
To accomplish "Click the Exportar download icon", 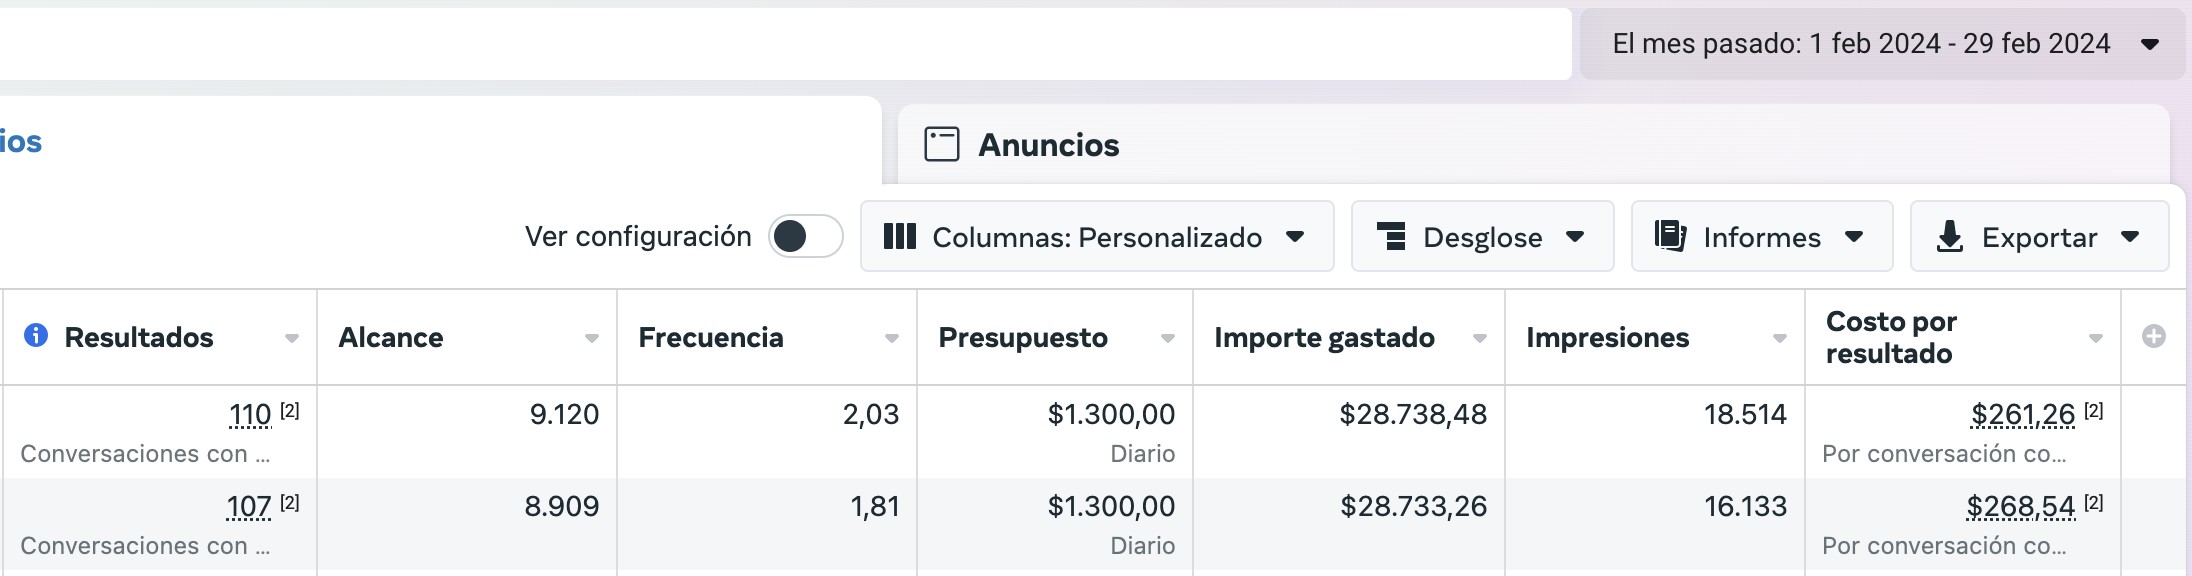I will (x=1949, y=237).
